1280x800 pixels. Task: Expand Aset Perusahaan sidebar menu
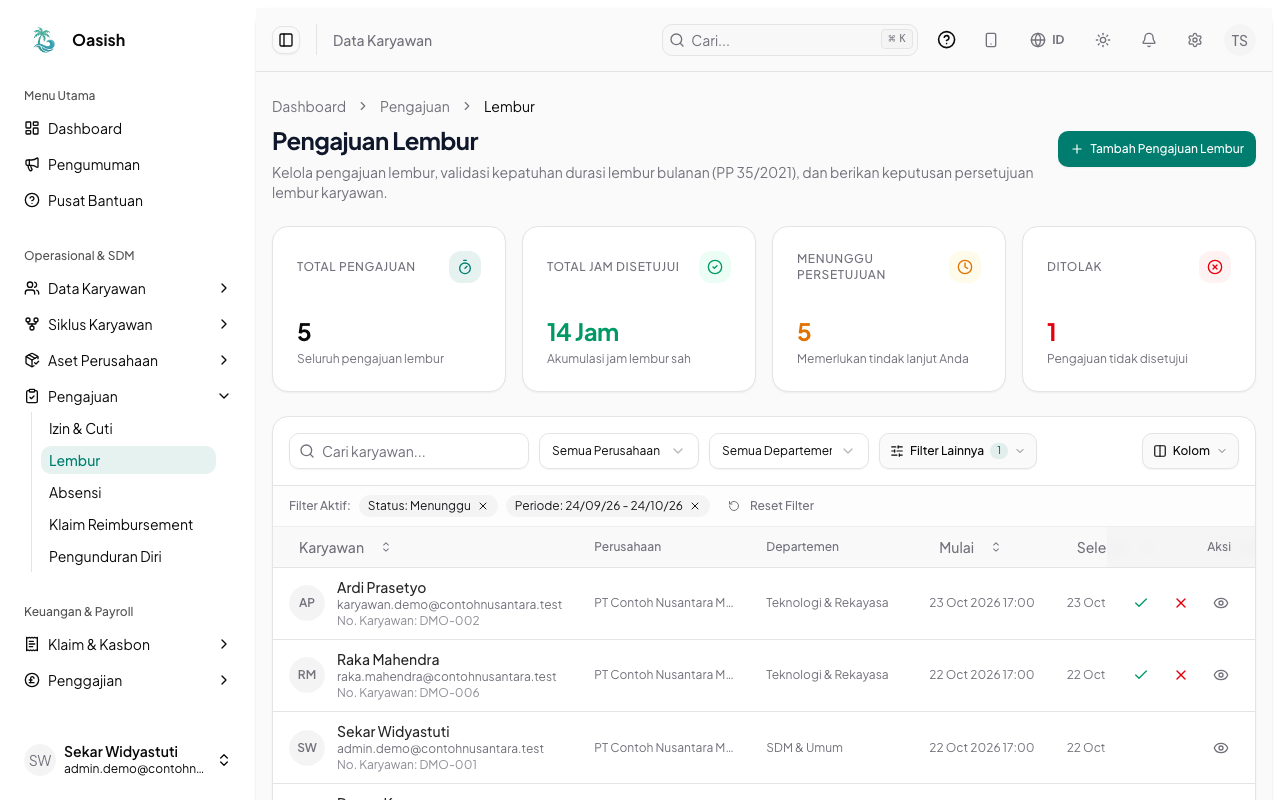[x=128, y=361]
